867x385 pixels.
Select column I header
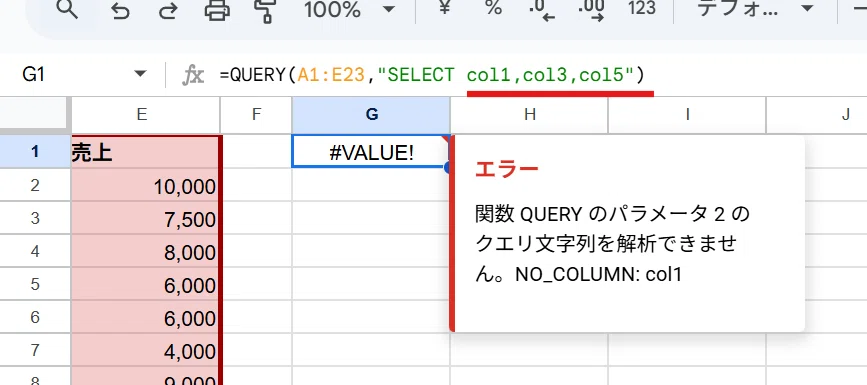click(687, 115)
